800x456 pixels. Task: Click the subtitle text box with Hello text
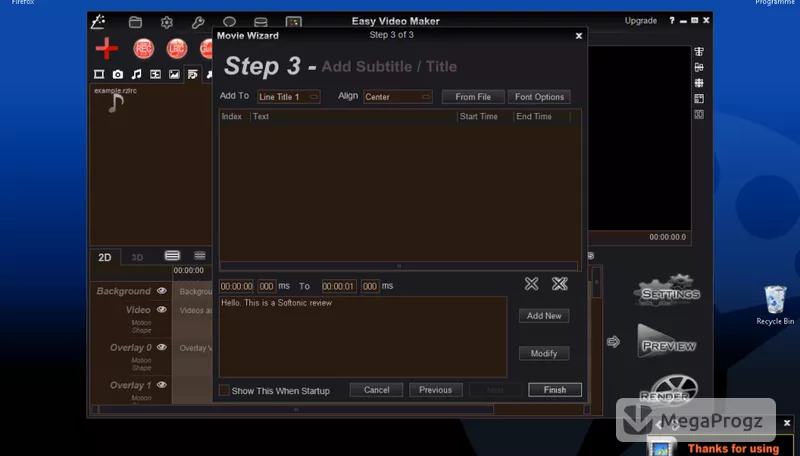(x=363, y=337)
